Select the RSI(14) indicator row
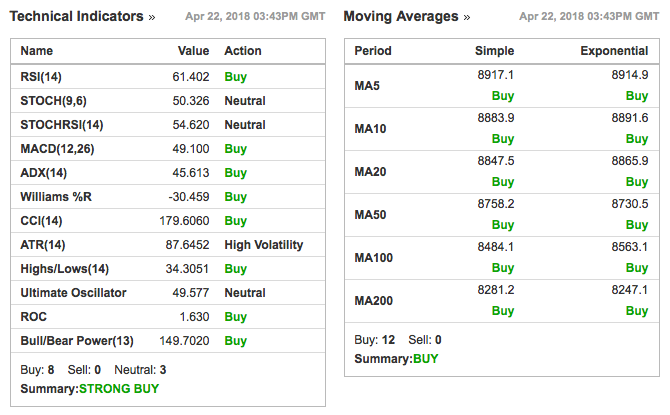Screen dimensions: 670x415 168,77
